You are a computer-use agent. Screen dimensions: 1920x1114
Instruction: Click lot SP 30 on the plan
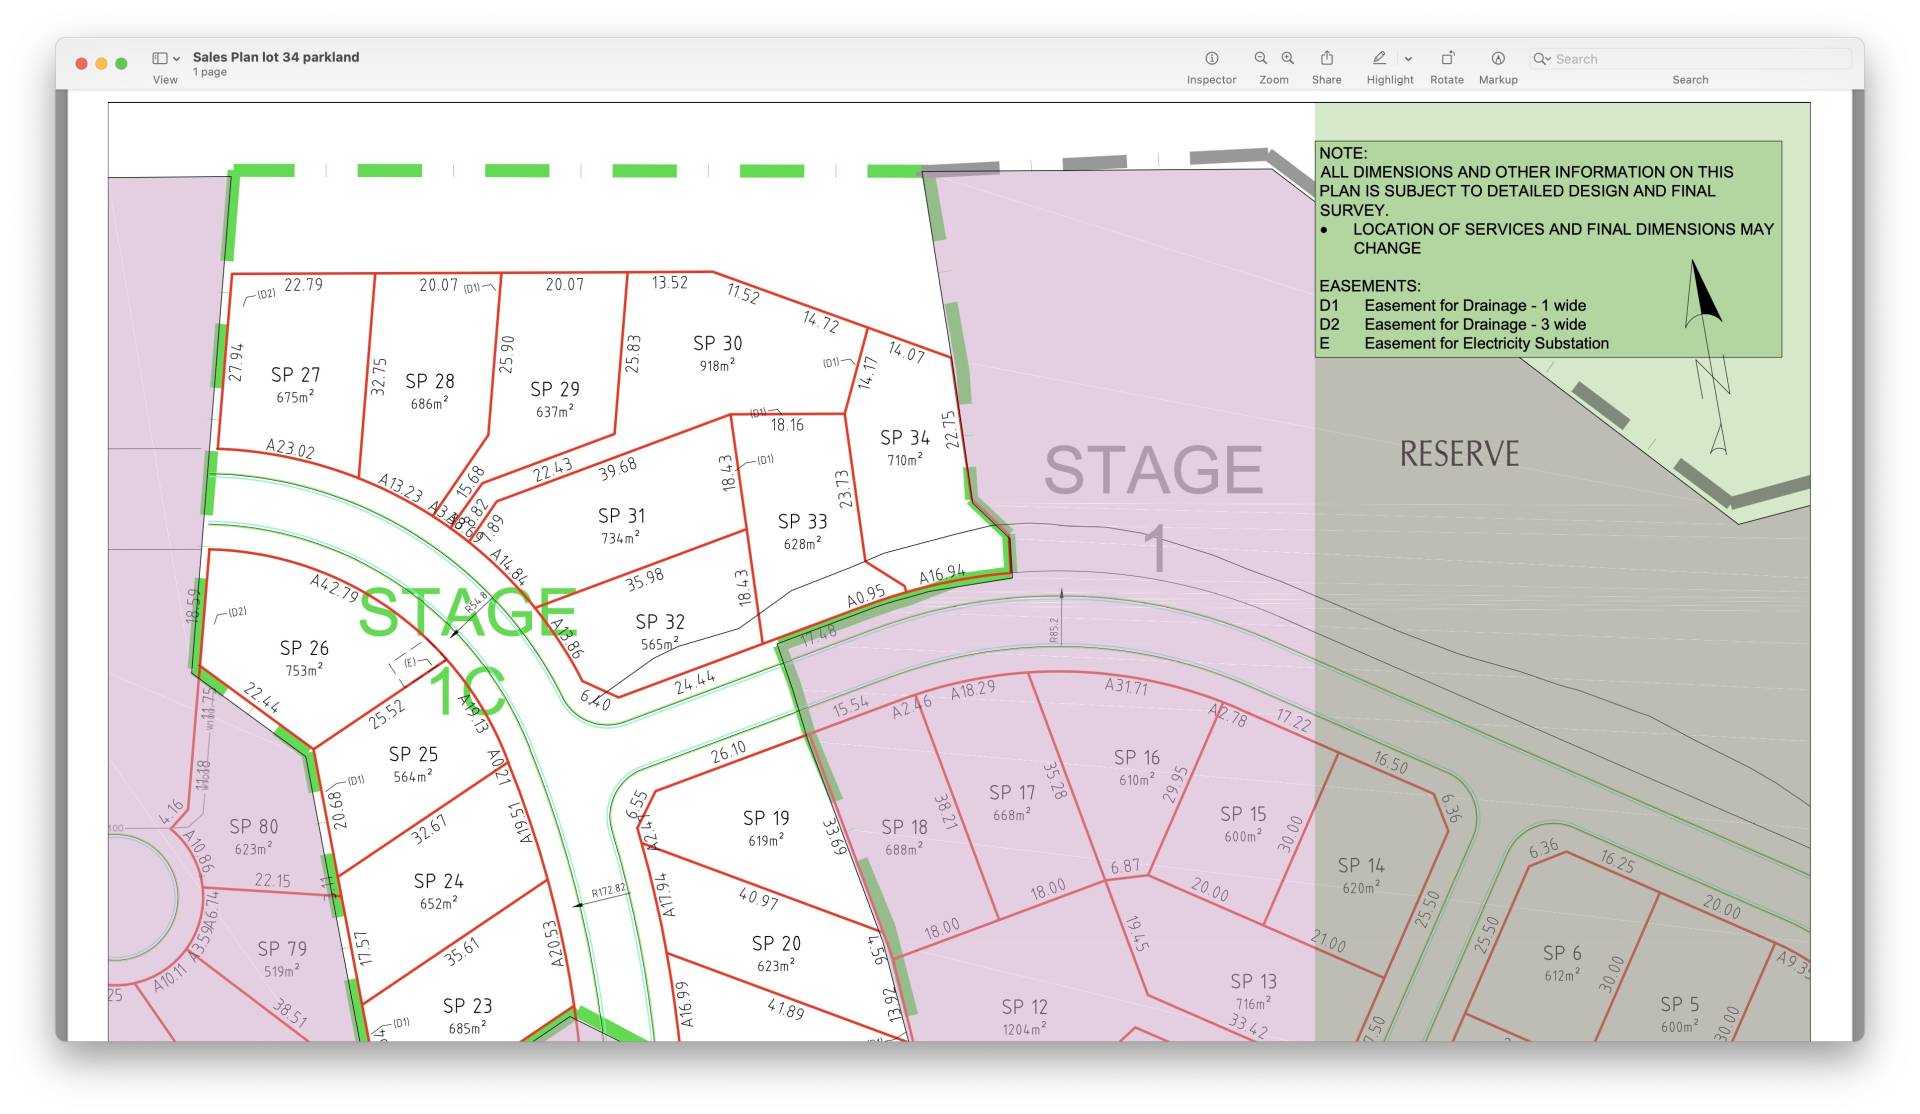pos(717,343)
